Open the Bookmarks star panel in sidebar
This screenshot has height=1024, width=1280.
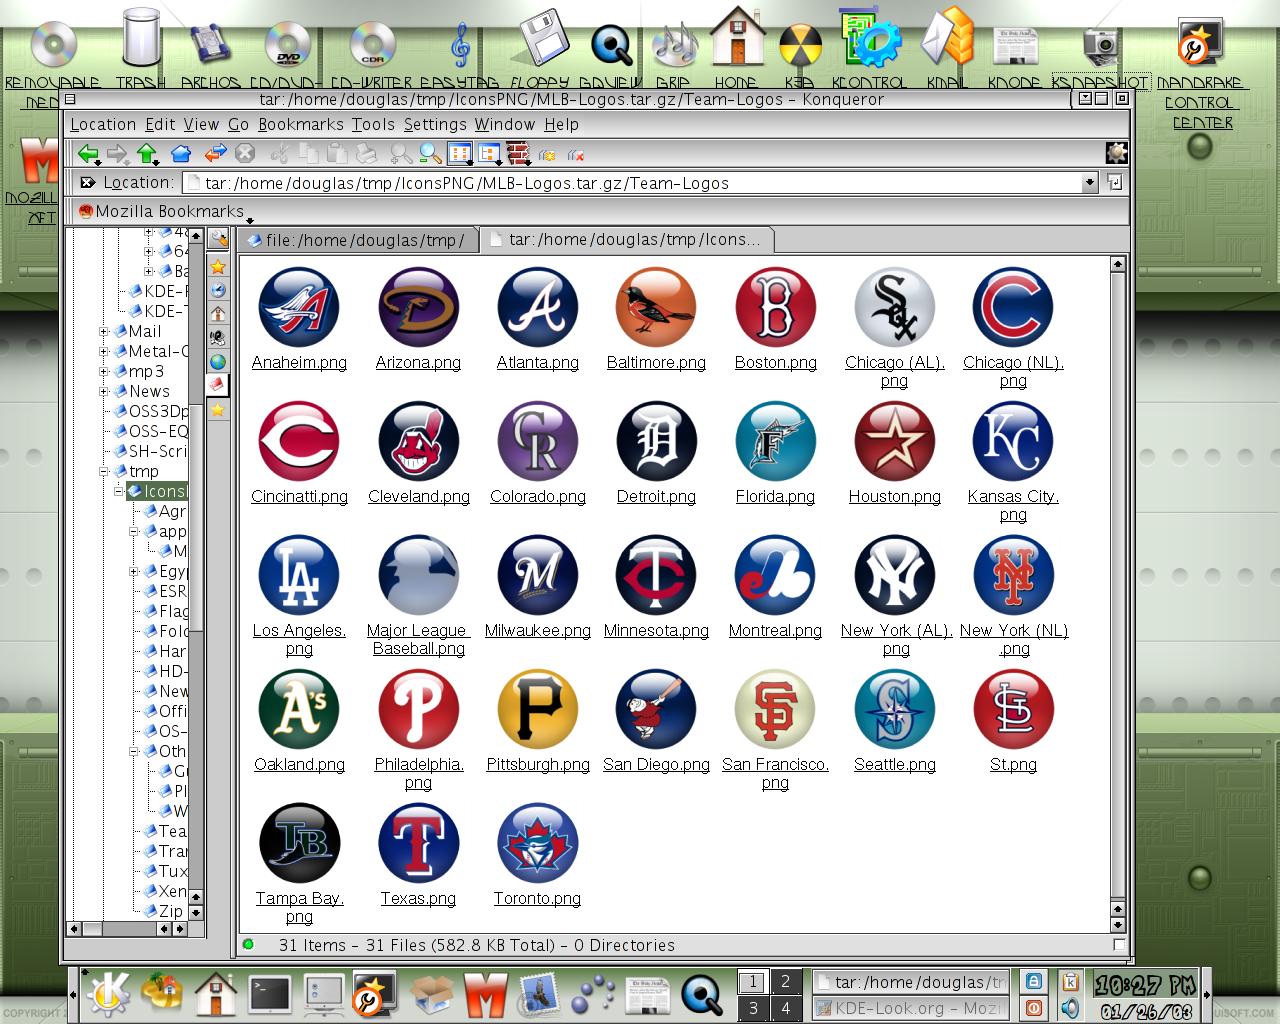(217, 266)
